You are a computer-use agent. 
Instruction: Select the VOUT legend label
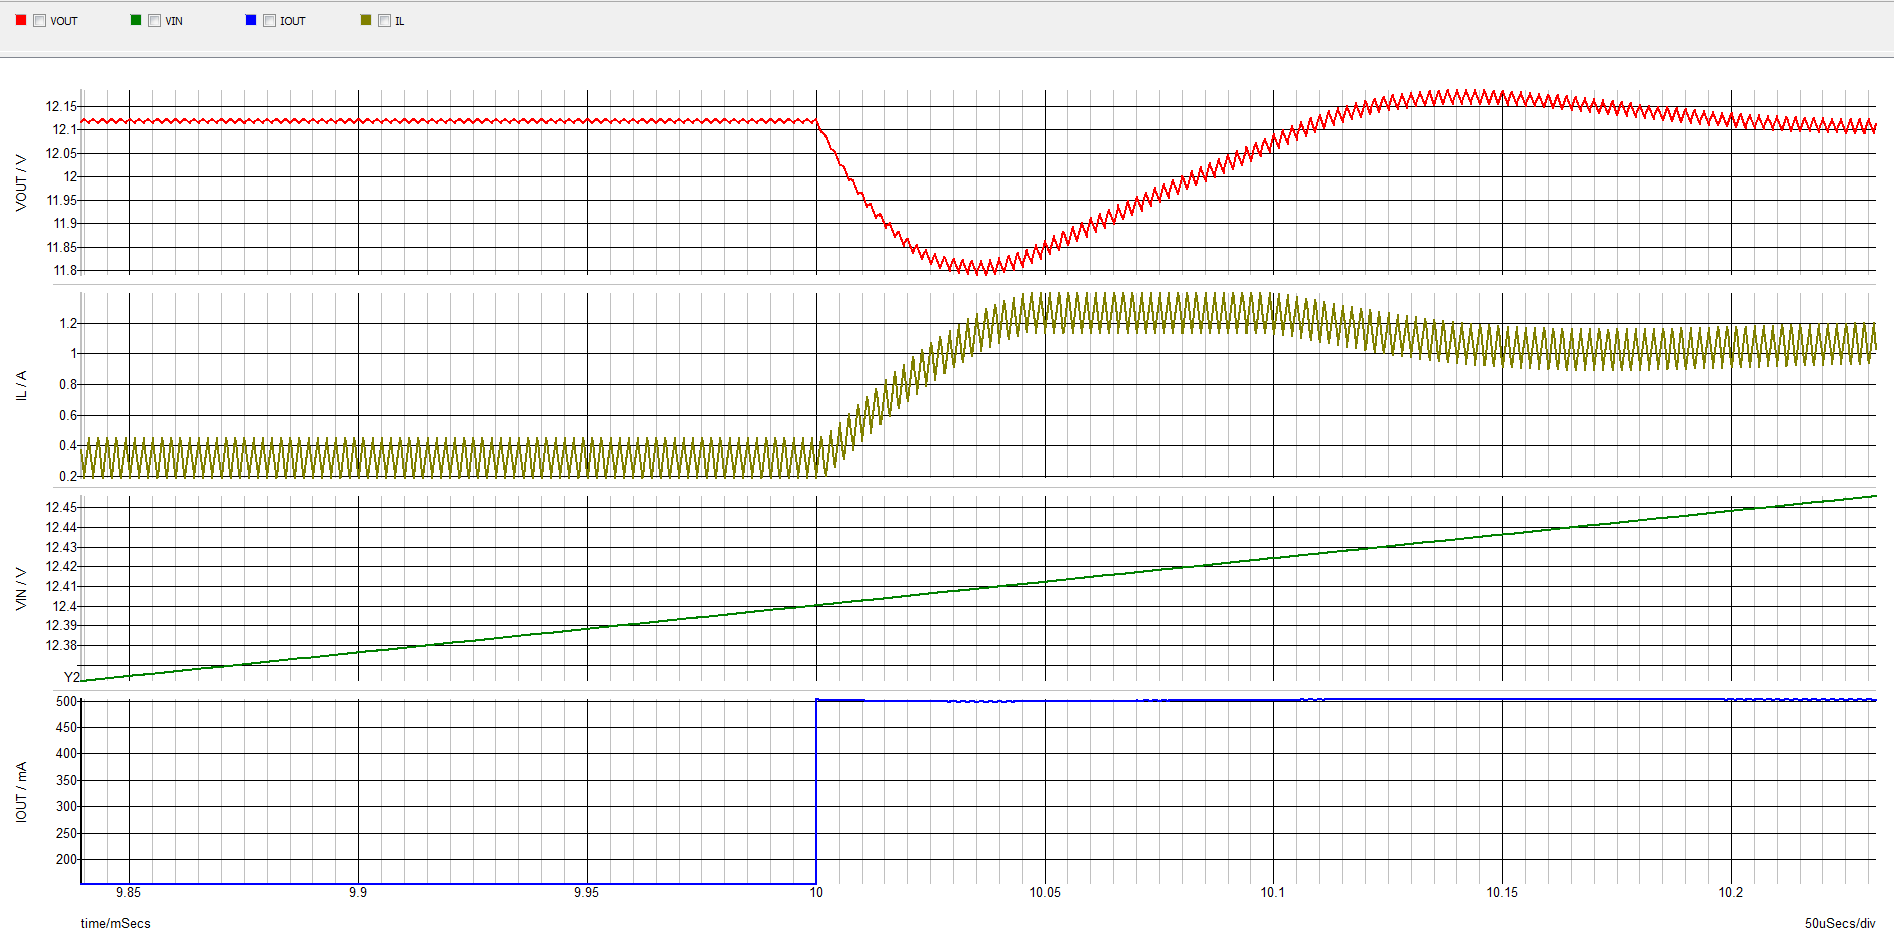coord(64,20)
